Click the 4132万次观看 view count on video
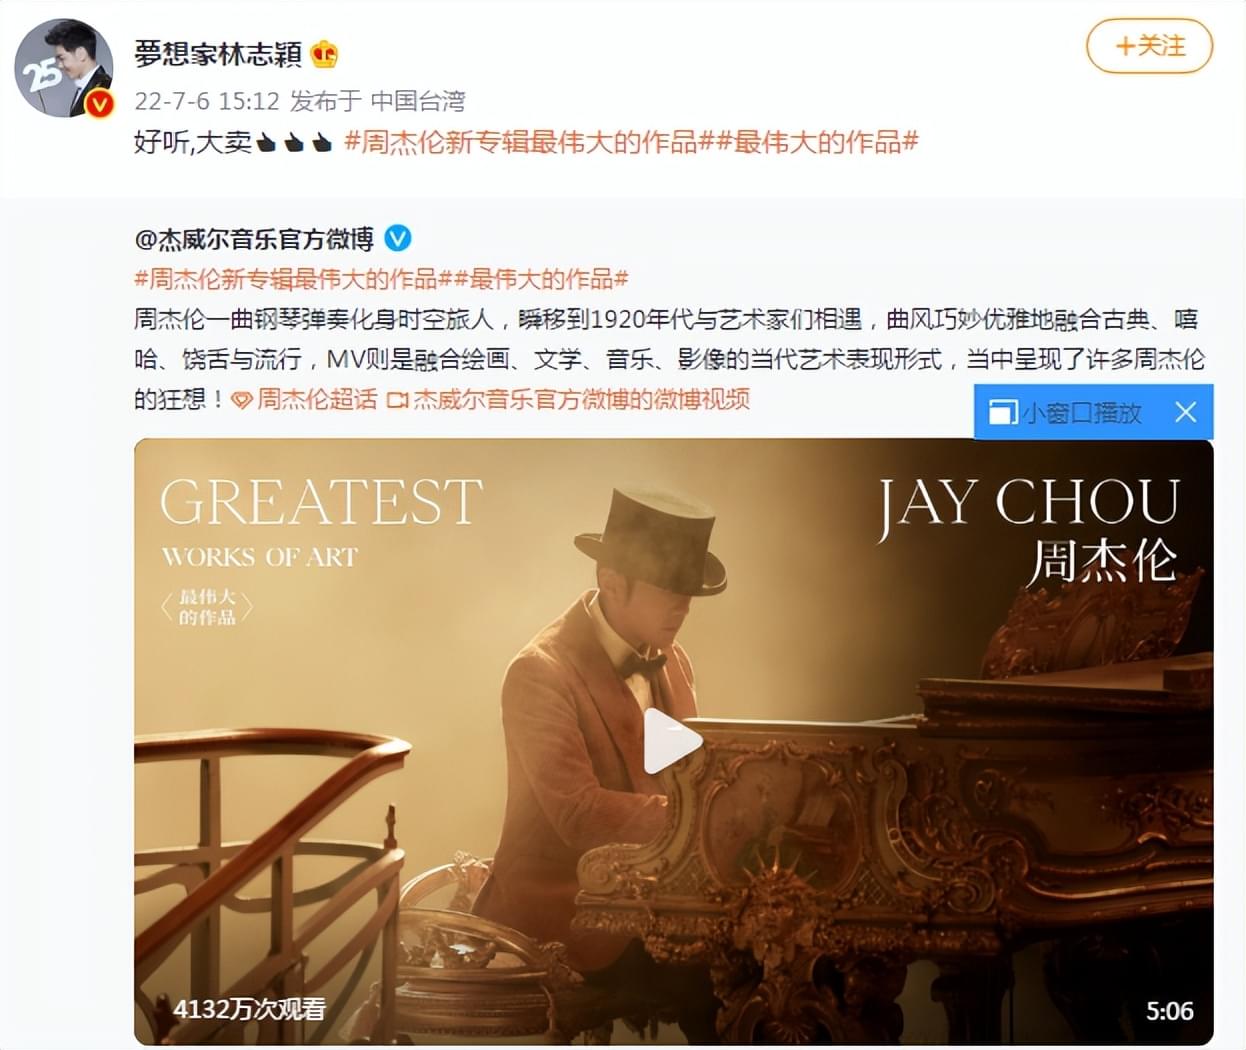 point(250,1009)
